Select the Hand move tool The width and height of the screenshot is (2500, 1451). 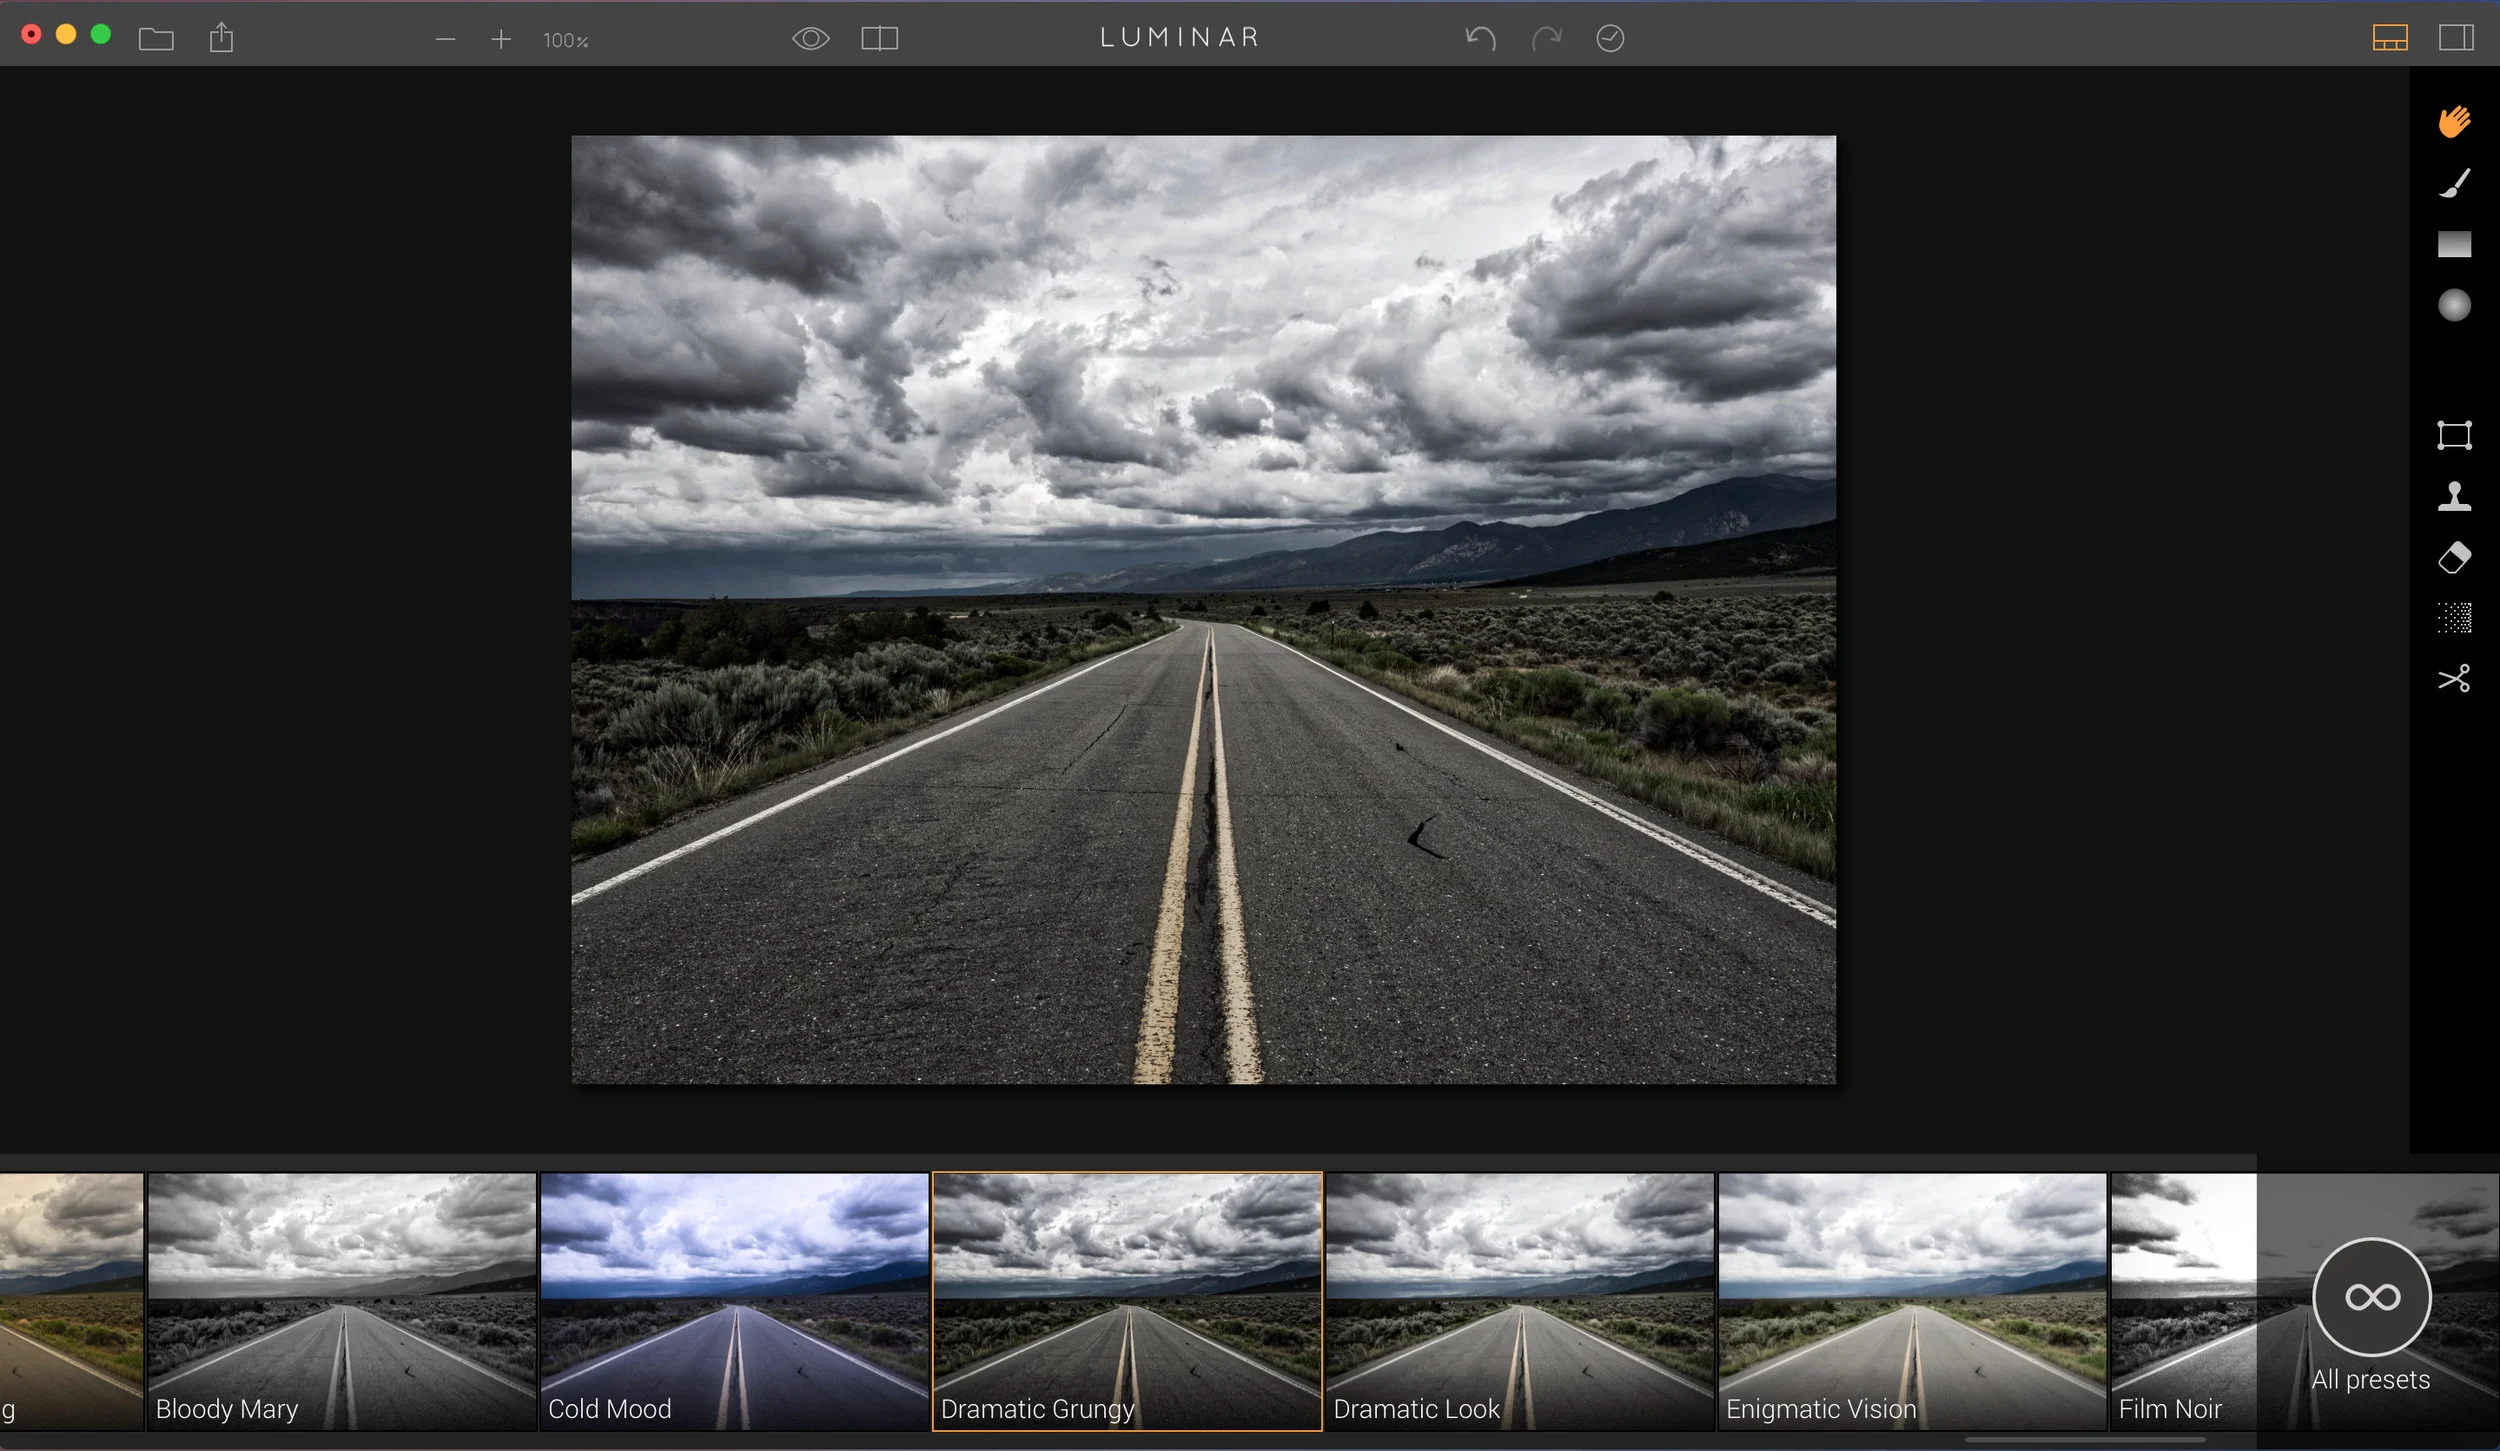(2453, 122)
